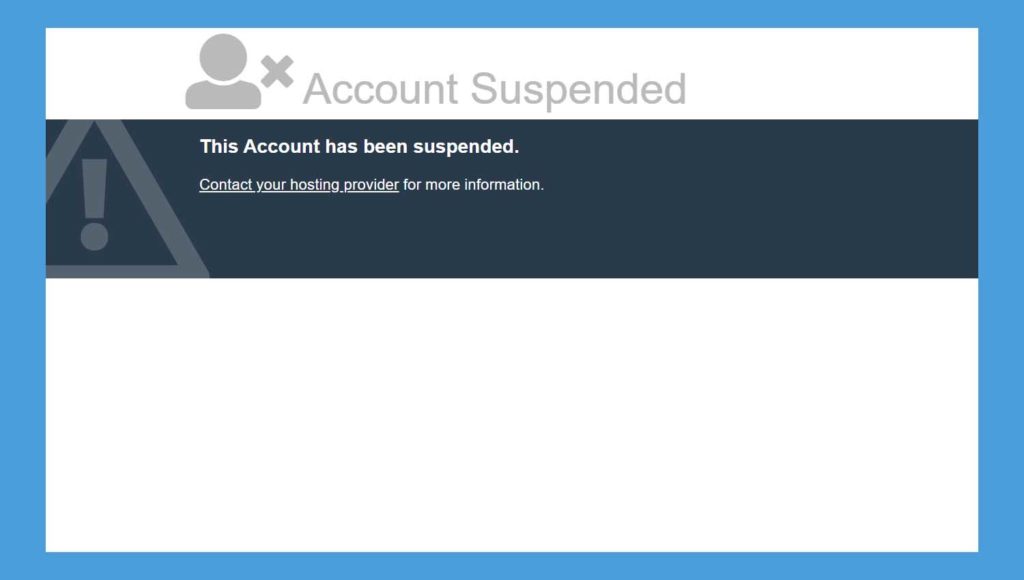
Task: Click the gray user silhouette icon
Action: click(222, 72)
